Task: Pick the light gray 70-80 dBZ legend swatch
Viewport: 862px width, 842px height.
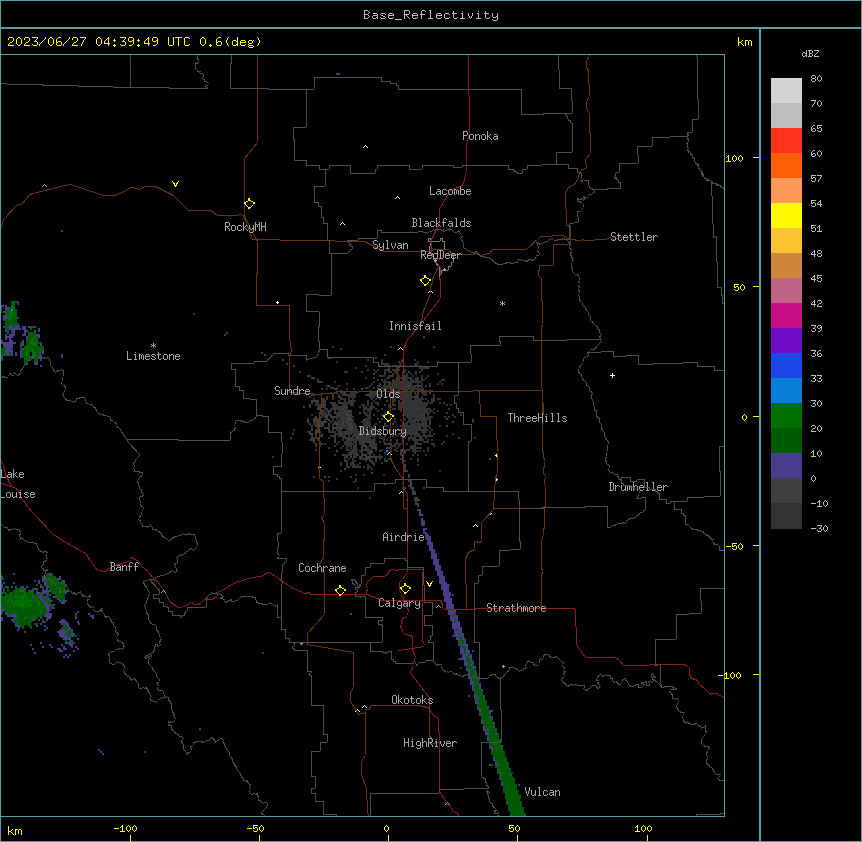Action: tap(786, 91)
